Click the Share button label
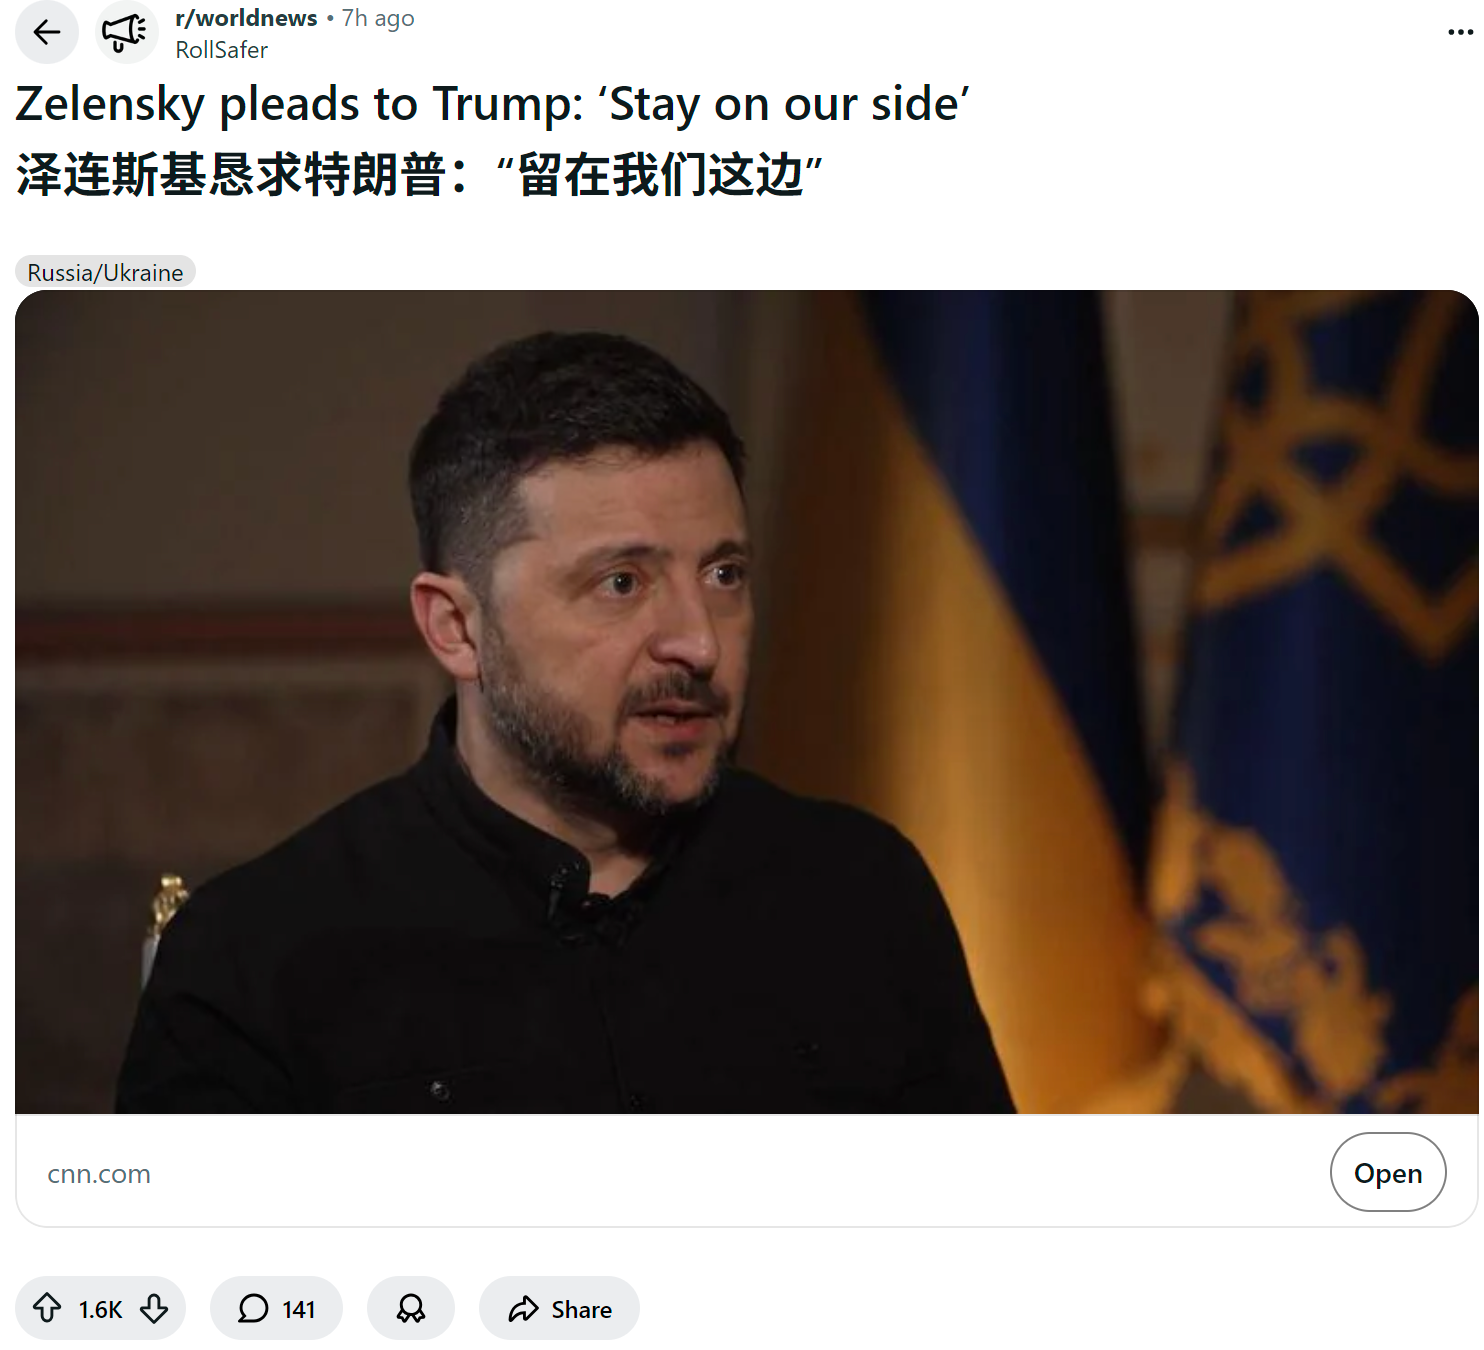This screenshot has width=1484, height=1350. (581, 1309)
